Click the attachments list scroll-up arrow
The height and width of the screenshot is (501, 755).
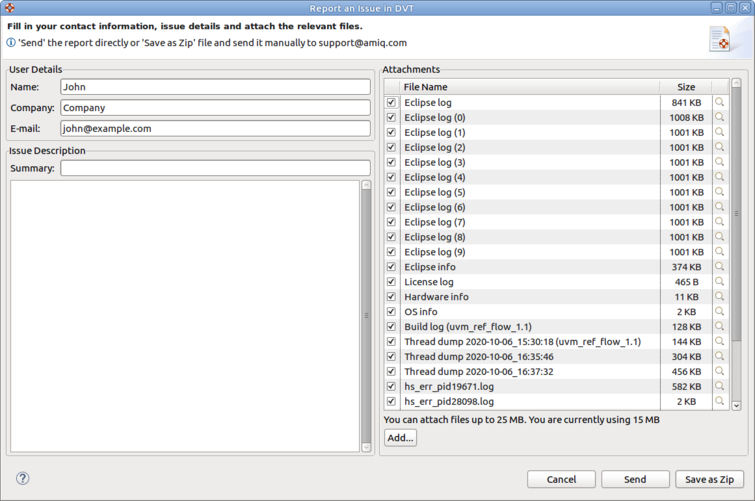(736, 83)
